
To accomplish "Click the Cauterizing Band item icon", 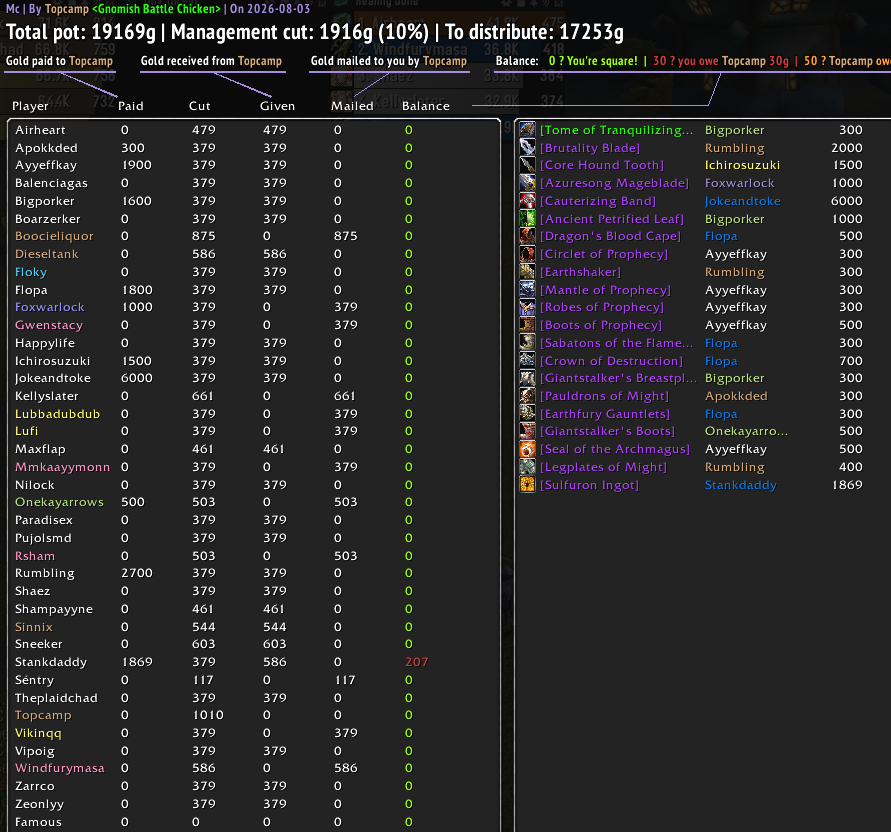I will tap(527, 201).
